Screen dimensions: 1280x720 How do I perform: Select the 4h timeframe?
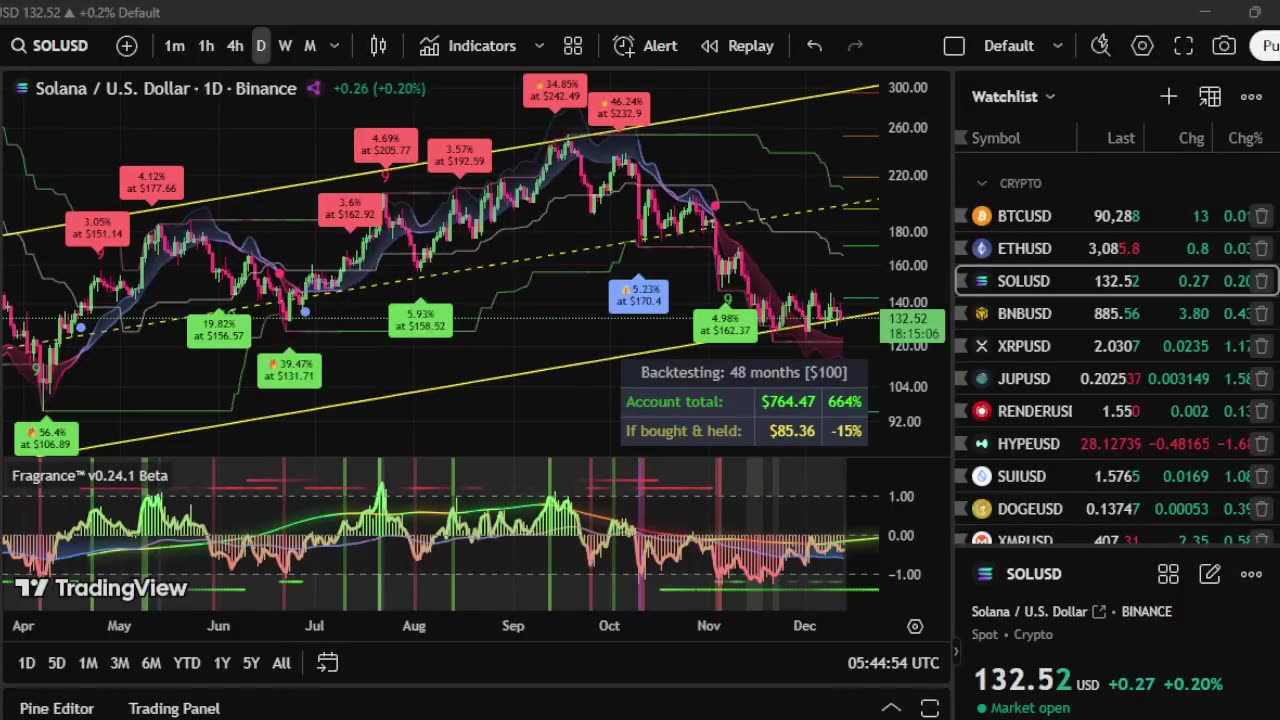(x=235, y=46)
